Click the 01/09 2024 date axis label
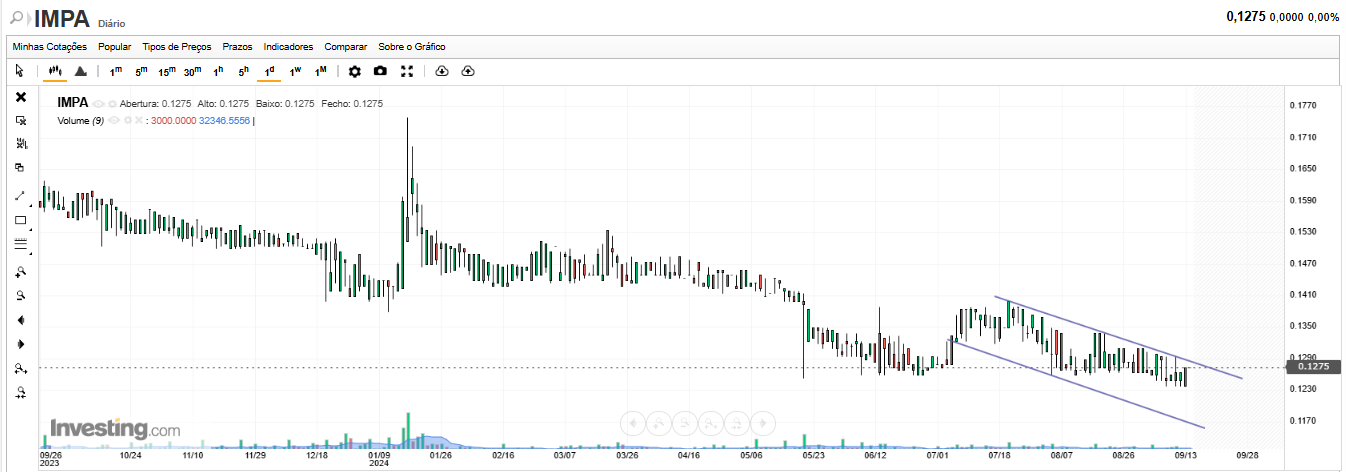Screen dimensions: 1346x472 [x=379, y=459]
